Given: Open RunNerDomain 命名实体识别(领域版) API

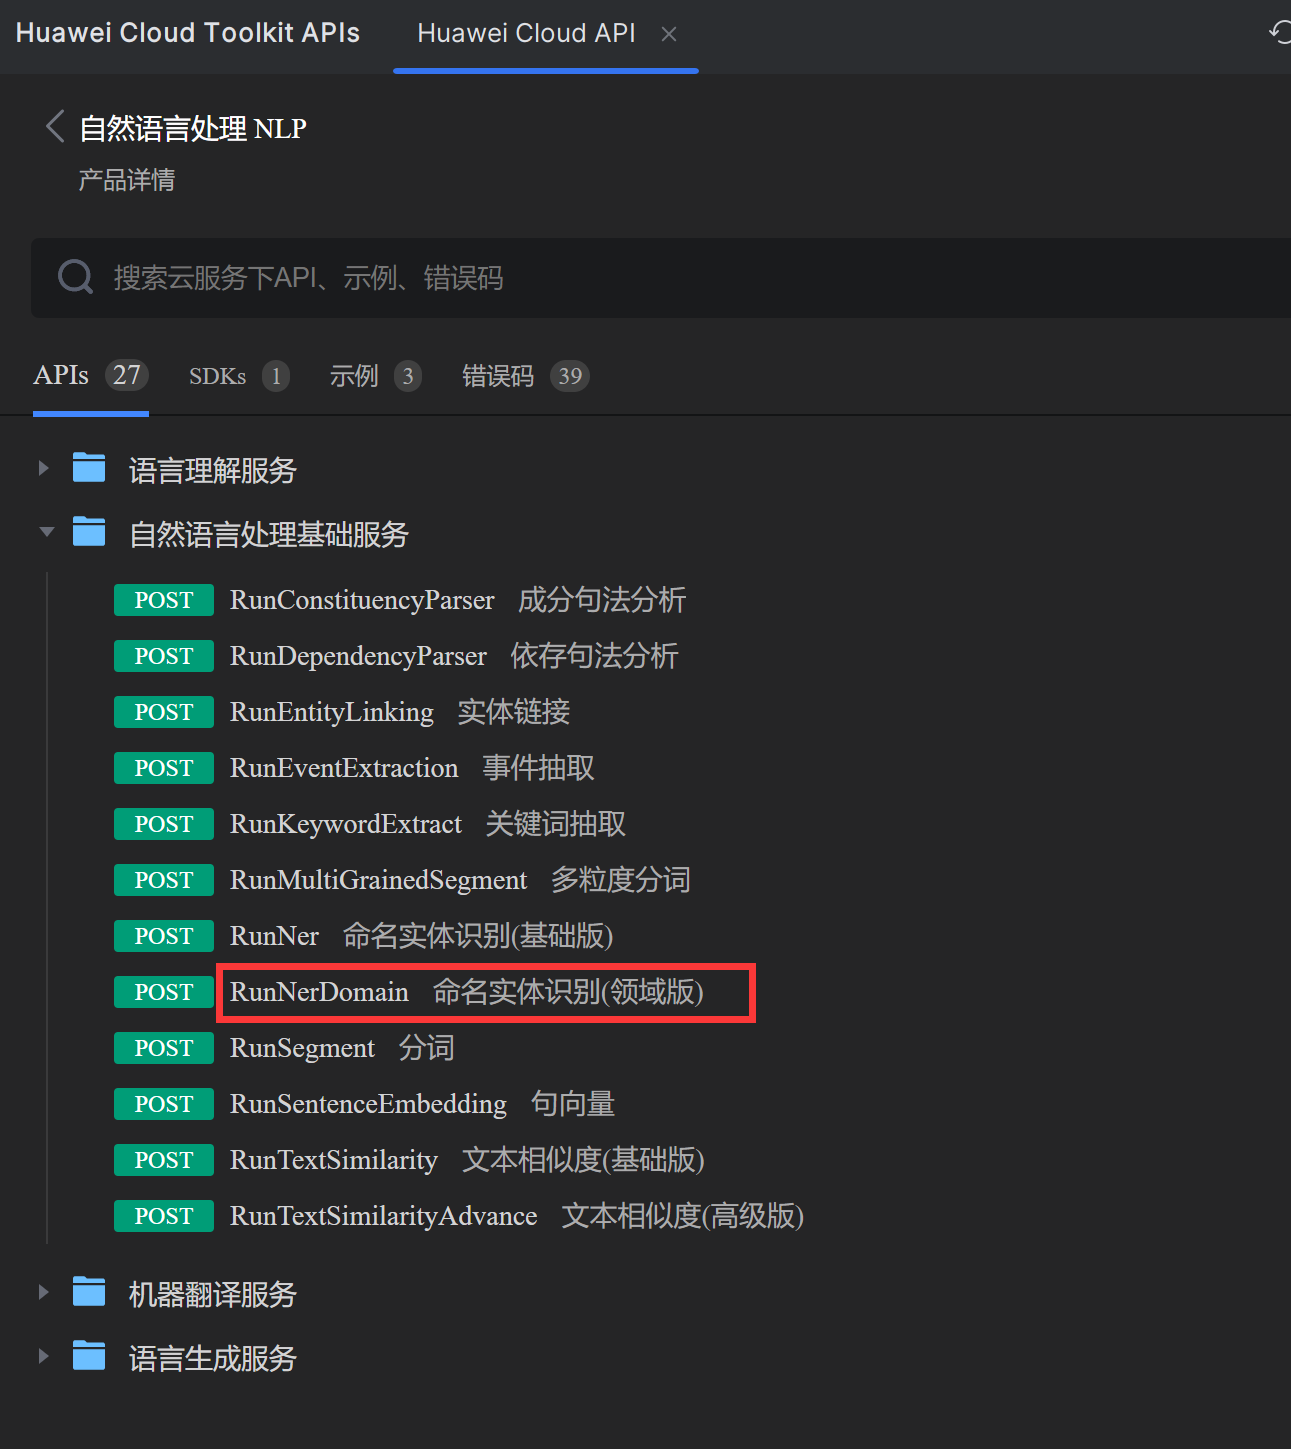Looking at the screenshot, I should coord(467,992).
